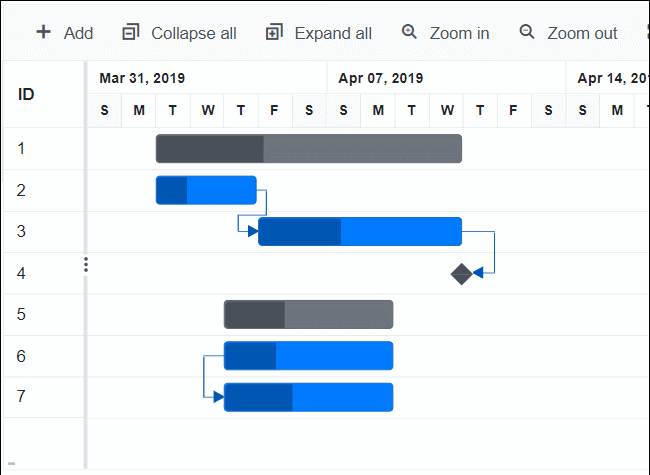Click the blue taskbar in row 7
Viewport: 650px width, 475px height.
click(308, 397)
